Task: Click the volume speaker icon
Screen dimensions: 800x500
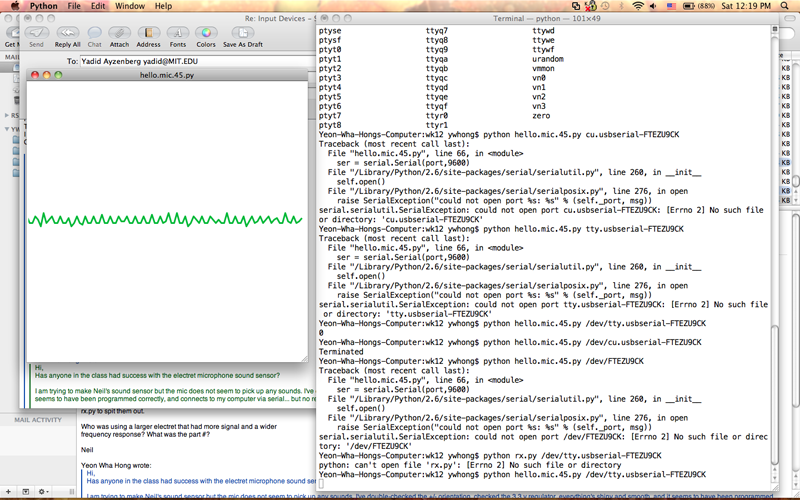Action: [x=653, y=6]
